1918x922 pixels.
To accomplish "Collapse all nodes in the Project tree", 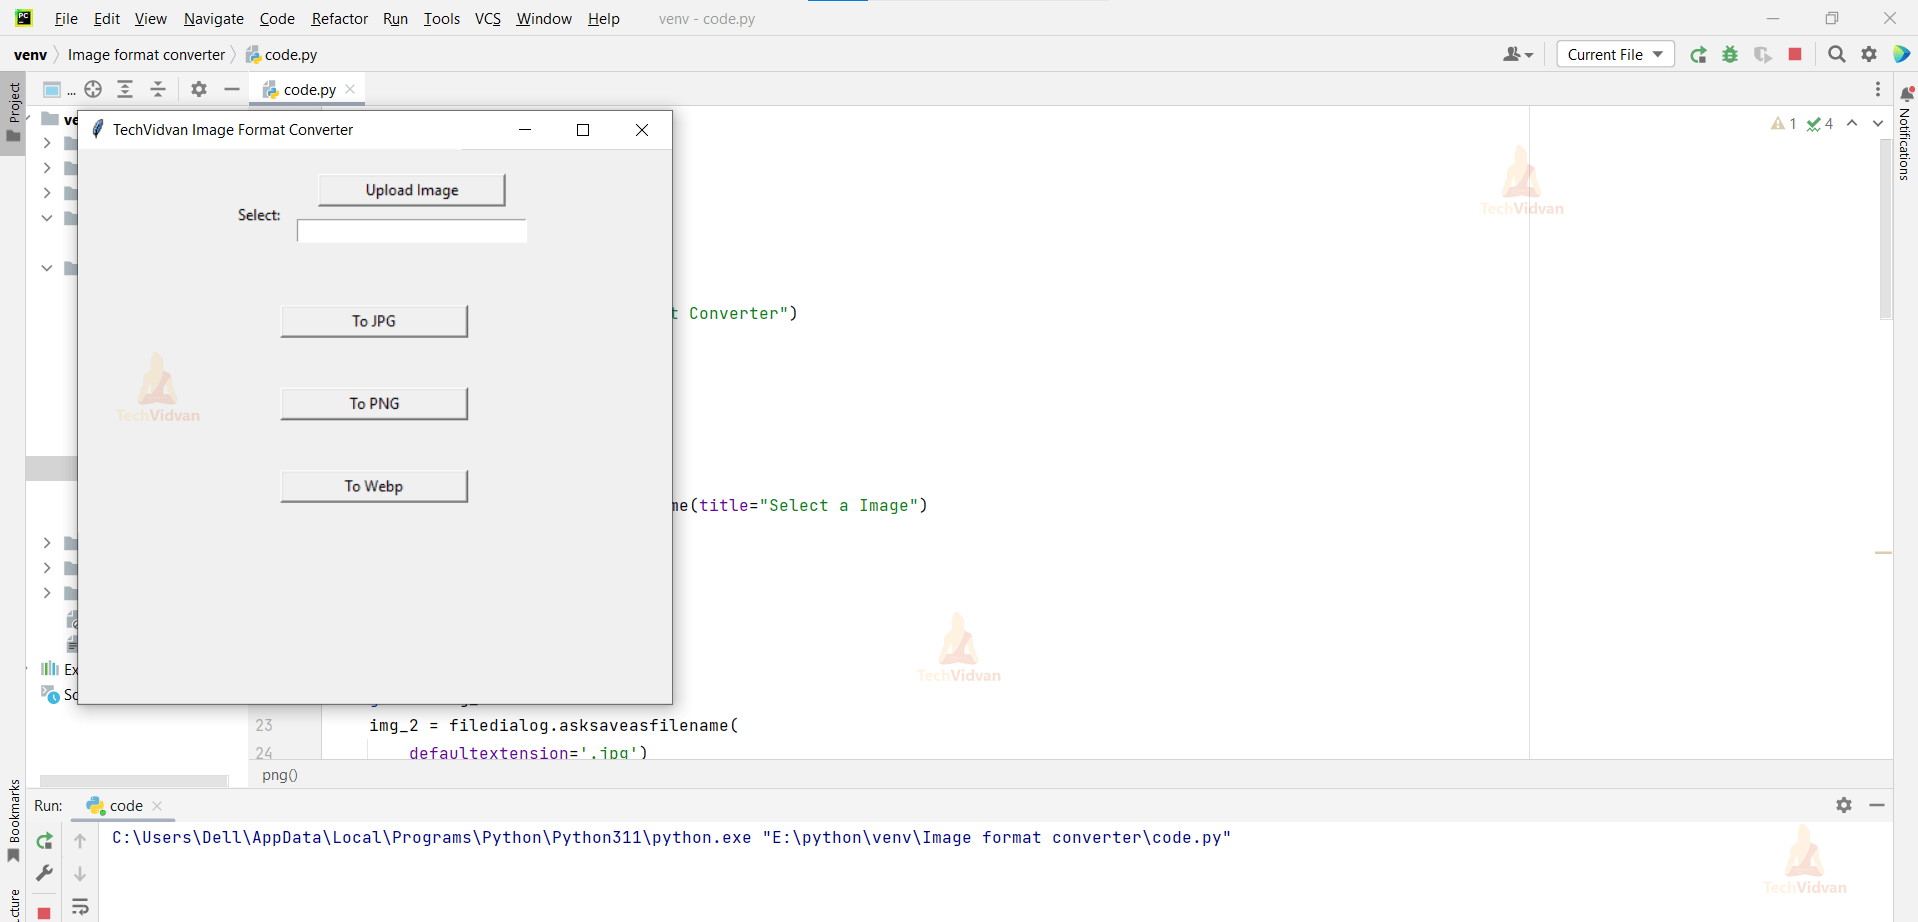I will [x=157, y=89].
